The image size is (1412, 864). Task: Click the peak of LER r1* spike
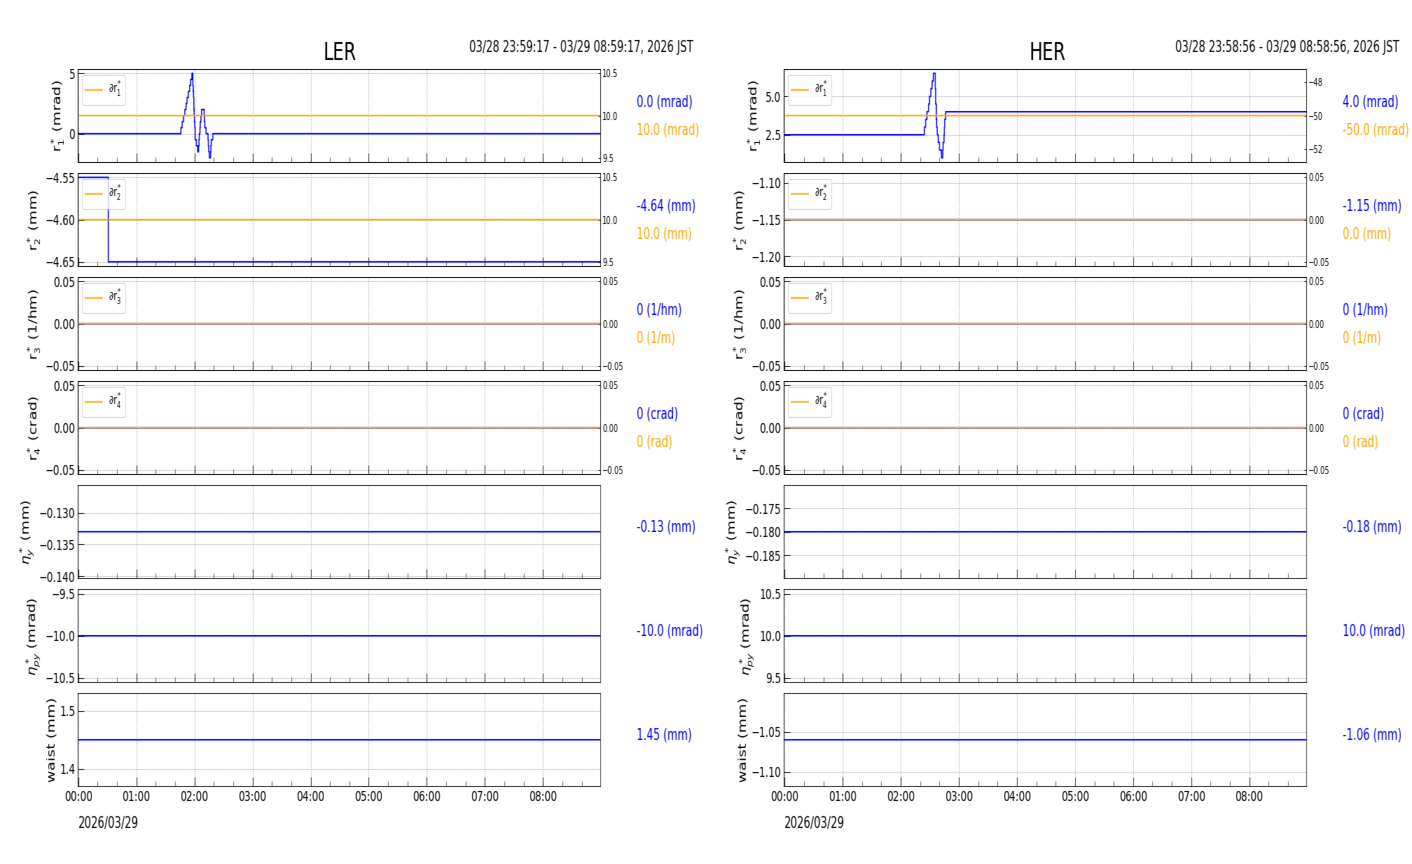pos(192,74)
